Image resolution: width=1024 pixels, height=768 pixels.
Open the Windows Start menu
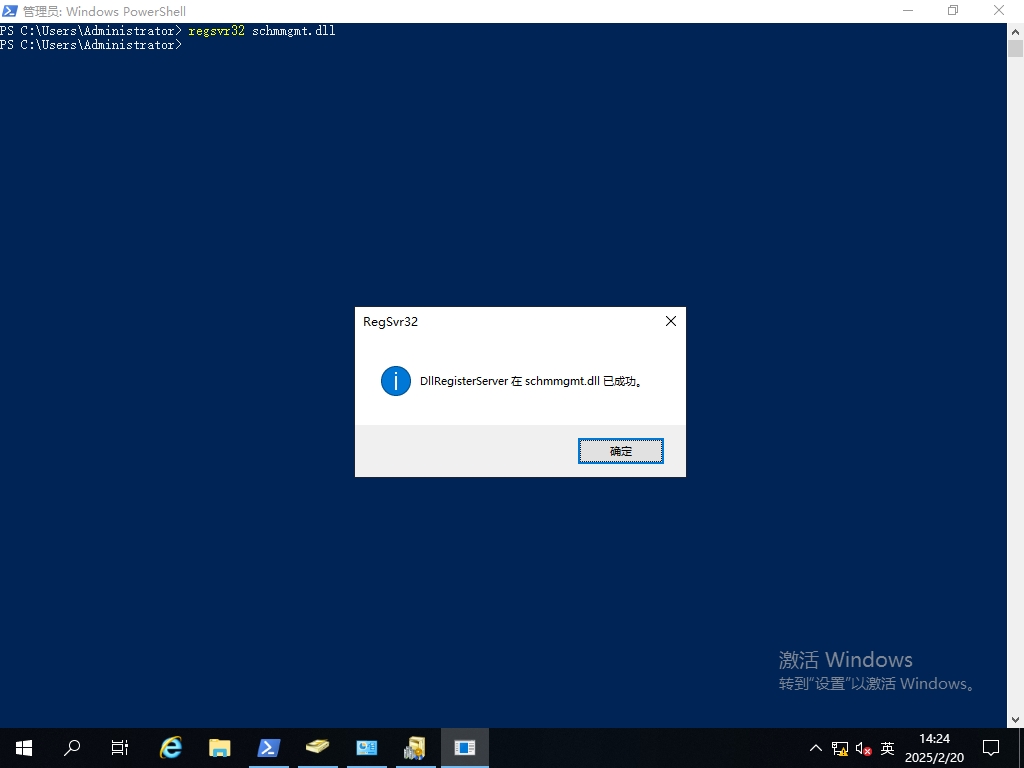24,747
